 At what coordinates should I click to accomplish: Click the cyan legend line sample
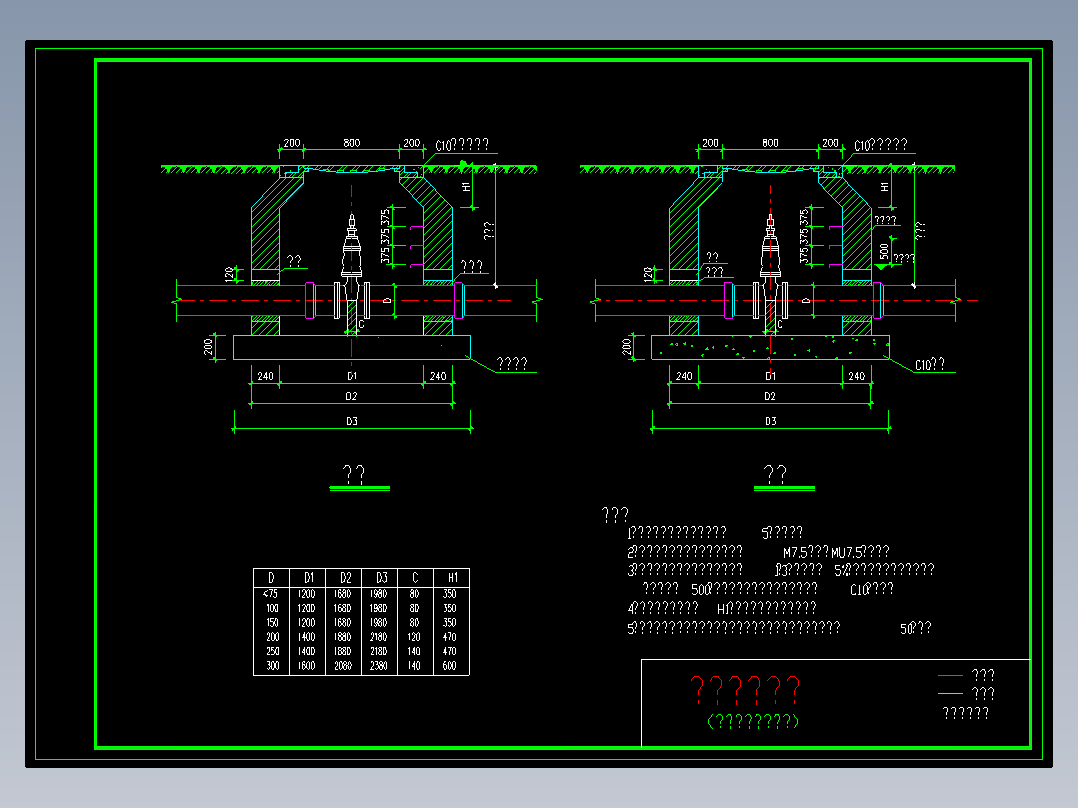(x=949, y=693)
